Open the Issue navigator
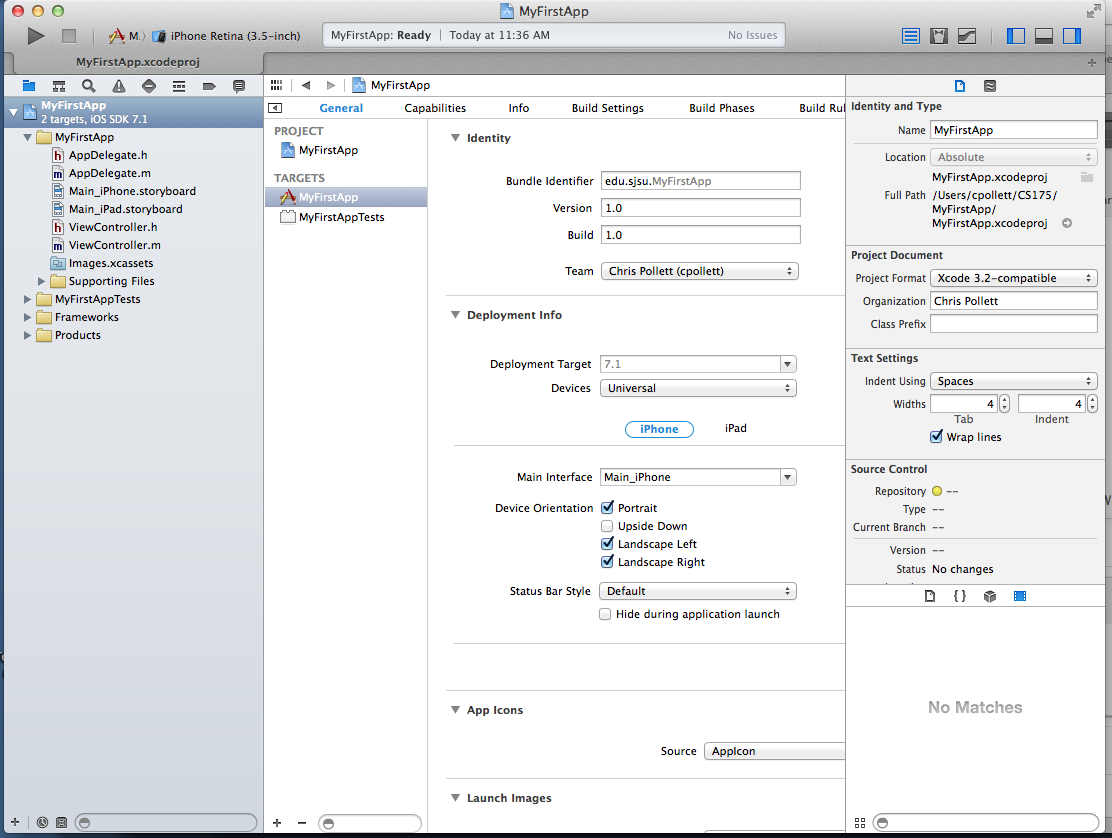The image size is (1112, 838). (118, 86)
